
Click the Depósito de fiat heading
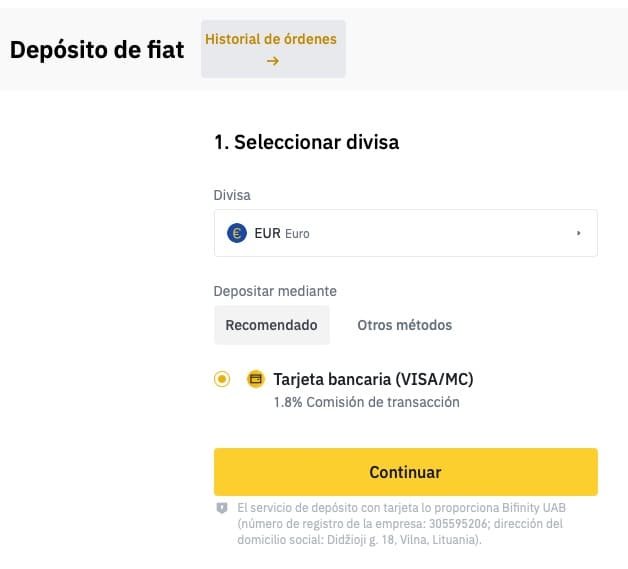97,50
